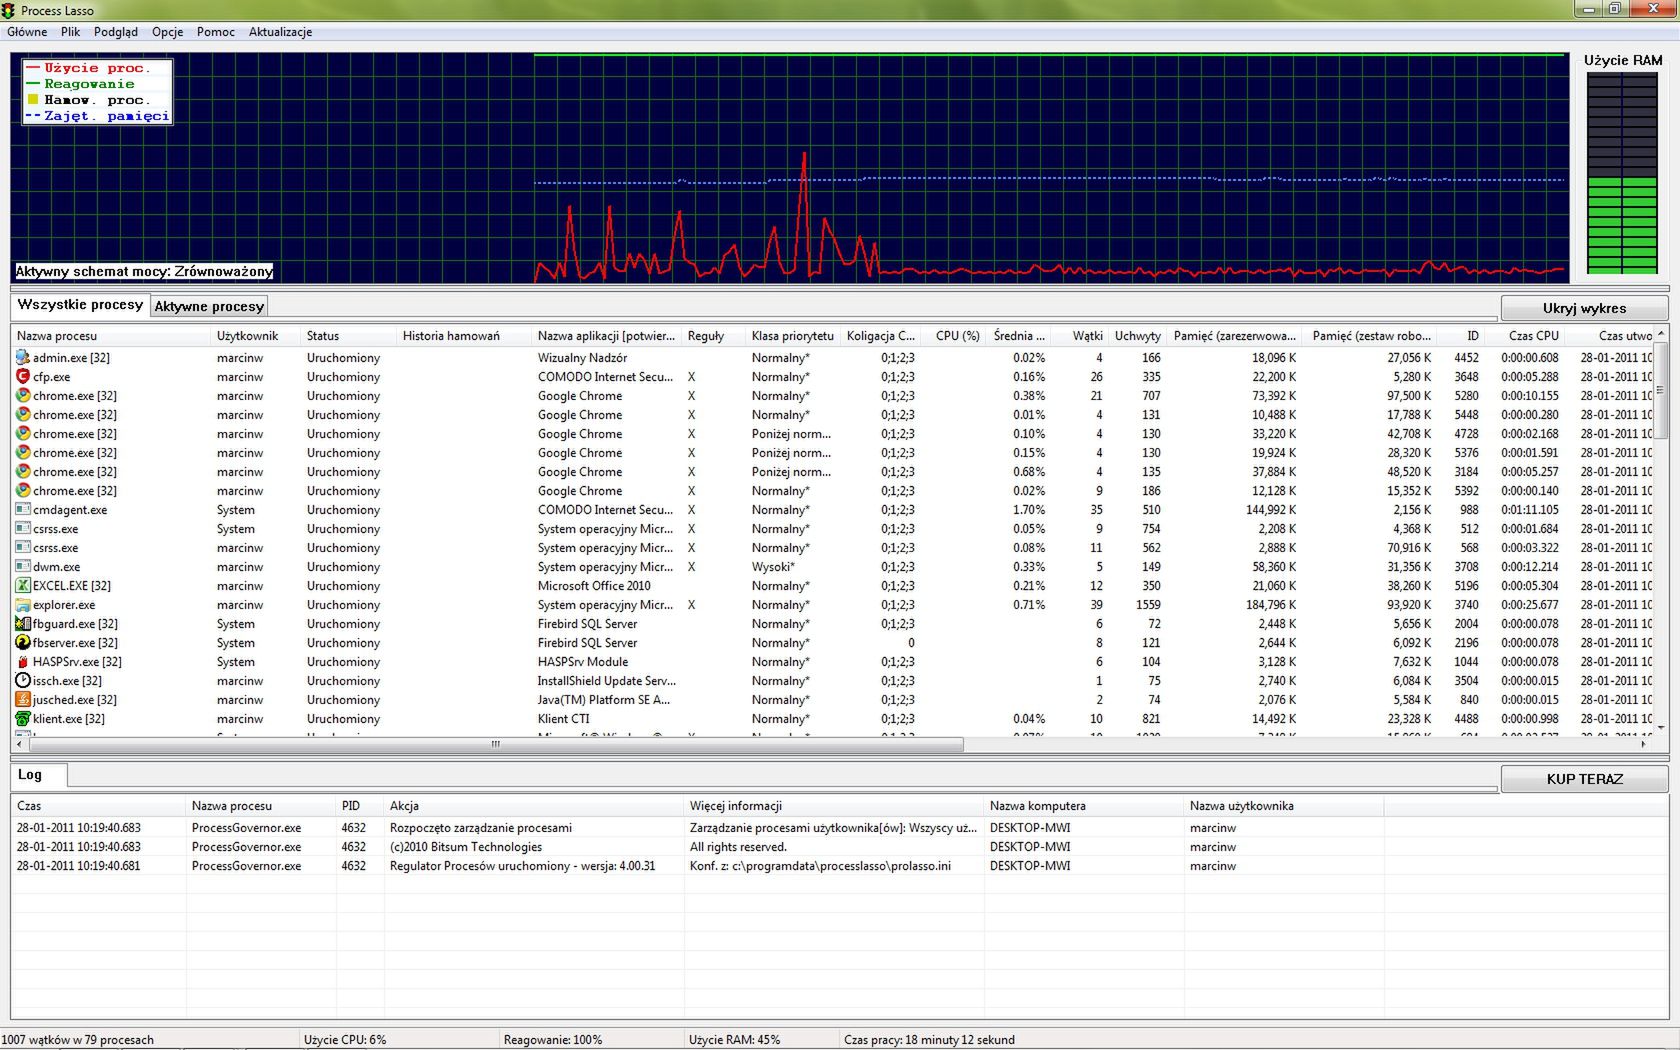Click the KUP TERAZ button
The image size is (1680, 1050).
(x=1584, y=779)
